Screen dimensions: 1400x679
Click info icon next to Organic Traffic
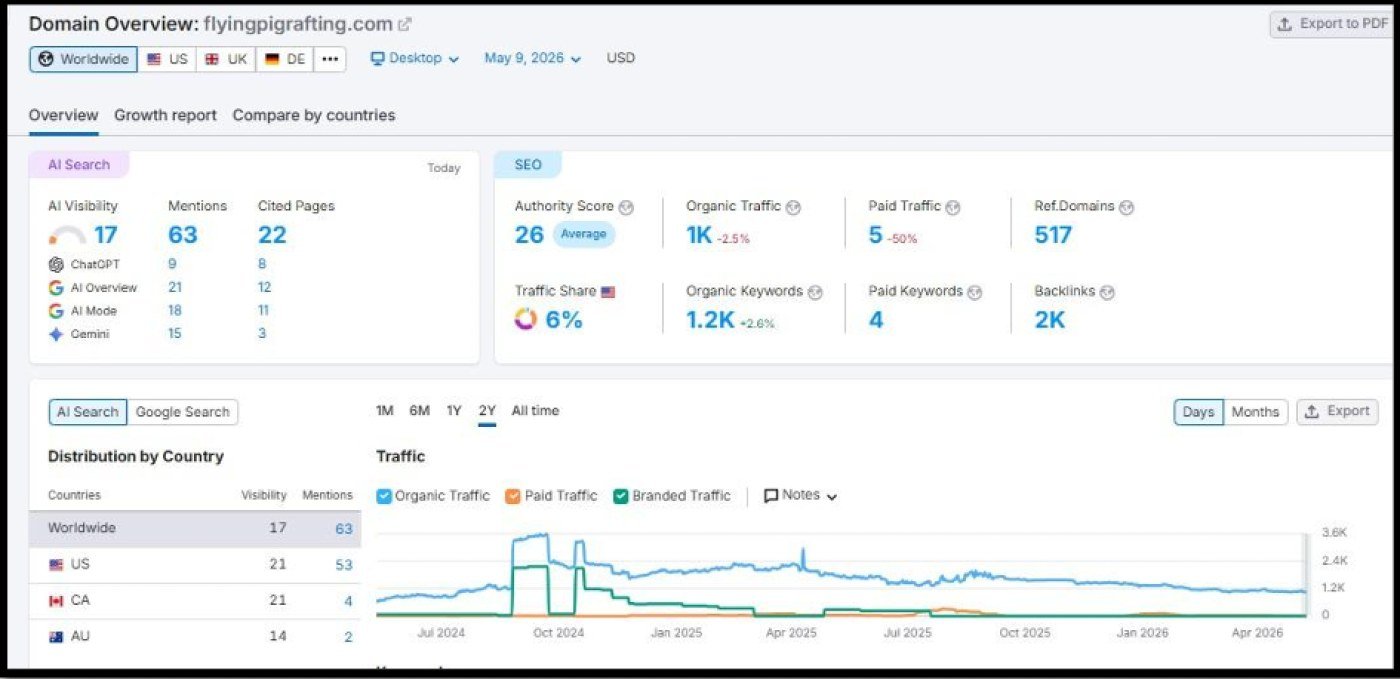tap(793, 207)
